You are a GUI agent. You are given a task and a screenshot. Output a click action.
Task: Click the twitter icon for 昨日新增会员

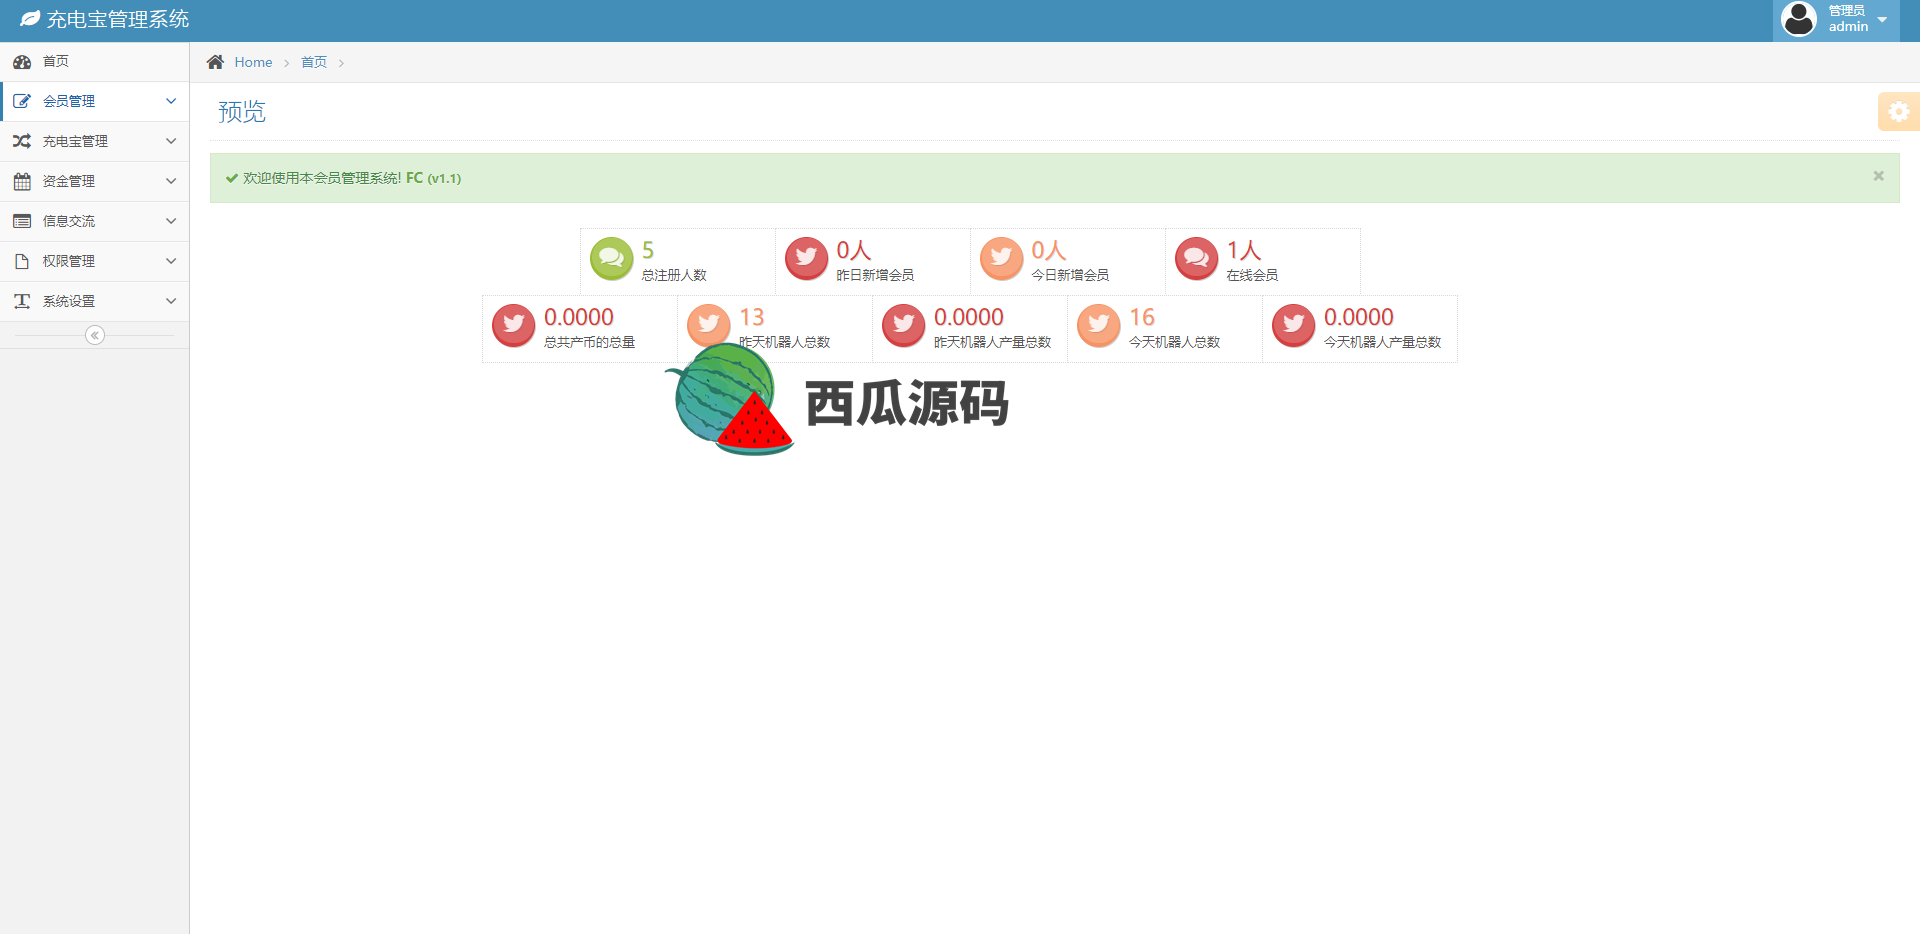[806, 259]
